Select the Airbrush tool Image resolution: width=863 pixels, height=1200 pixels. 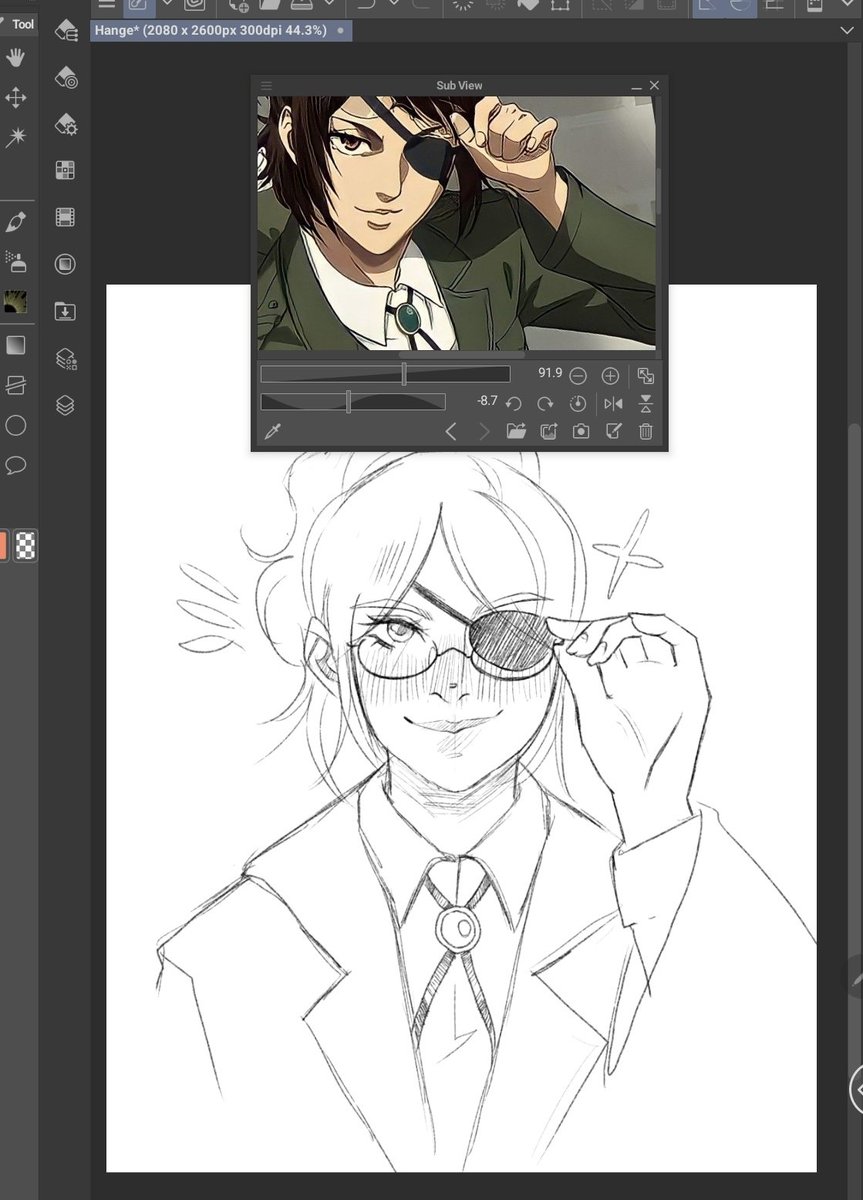click(x=16, y=262)
